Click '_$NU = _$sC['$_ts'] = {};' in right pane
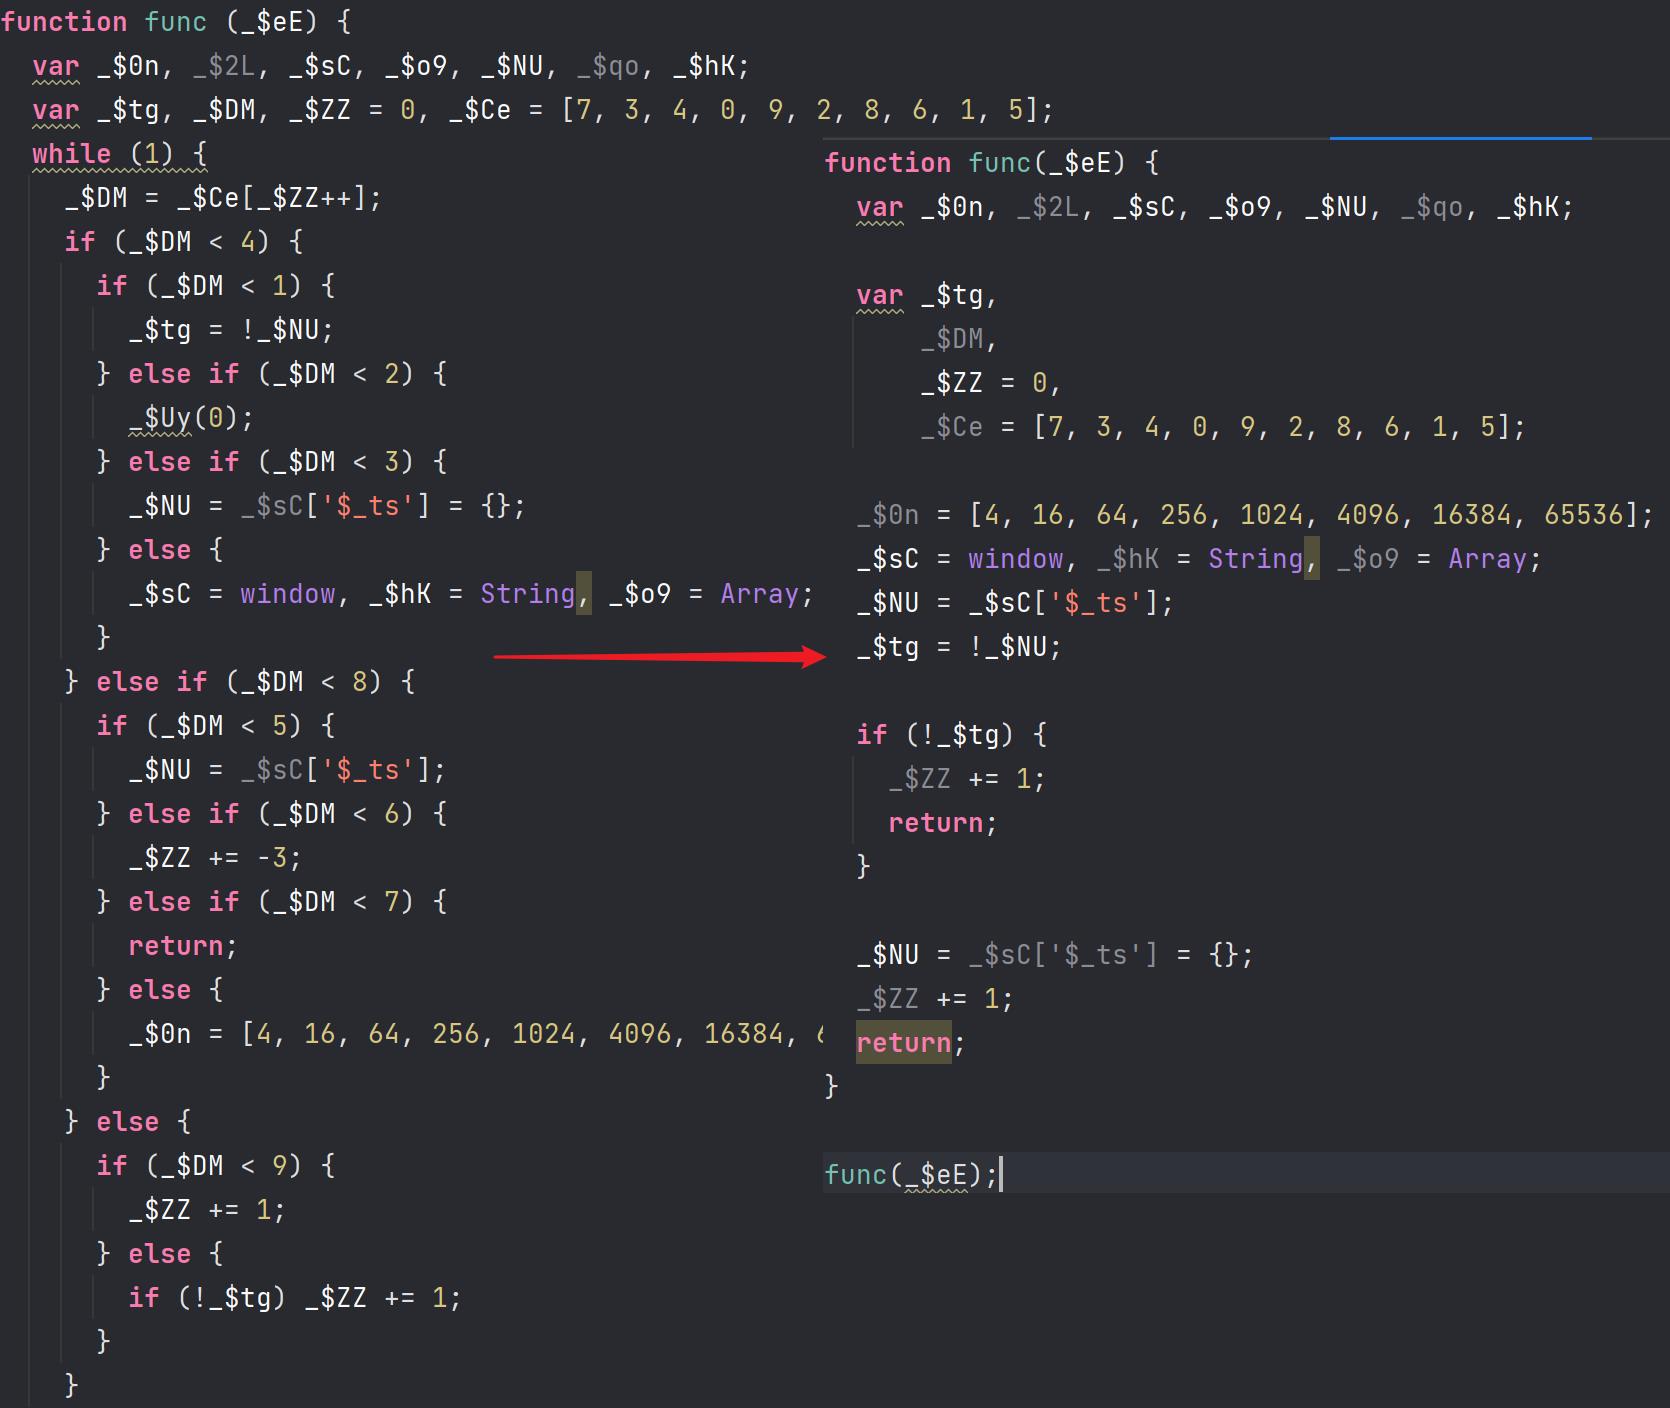This screenshot has width=1670, height=1408. click(x=1055, y=955)
